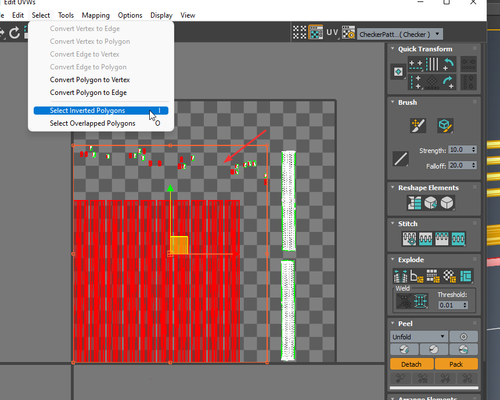
Task: Click Flatten by Material ID checker icon
Action: coord(449,276)
